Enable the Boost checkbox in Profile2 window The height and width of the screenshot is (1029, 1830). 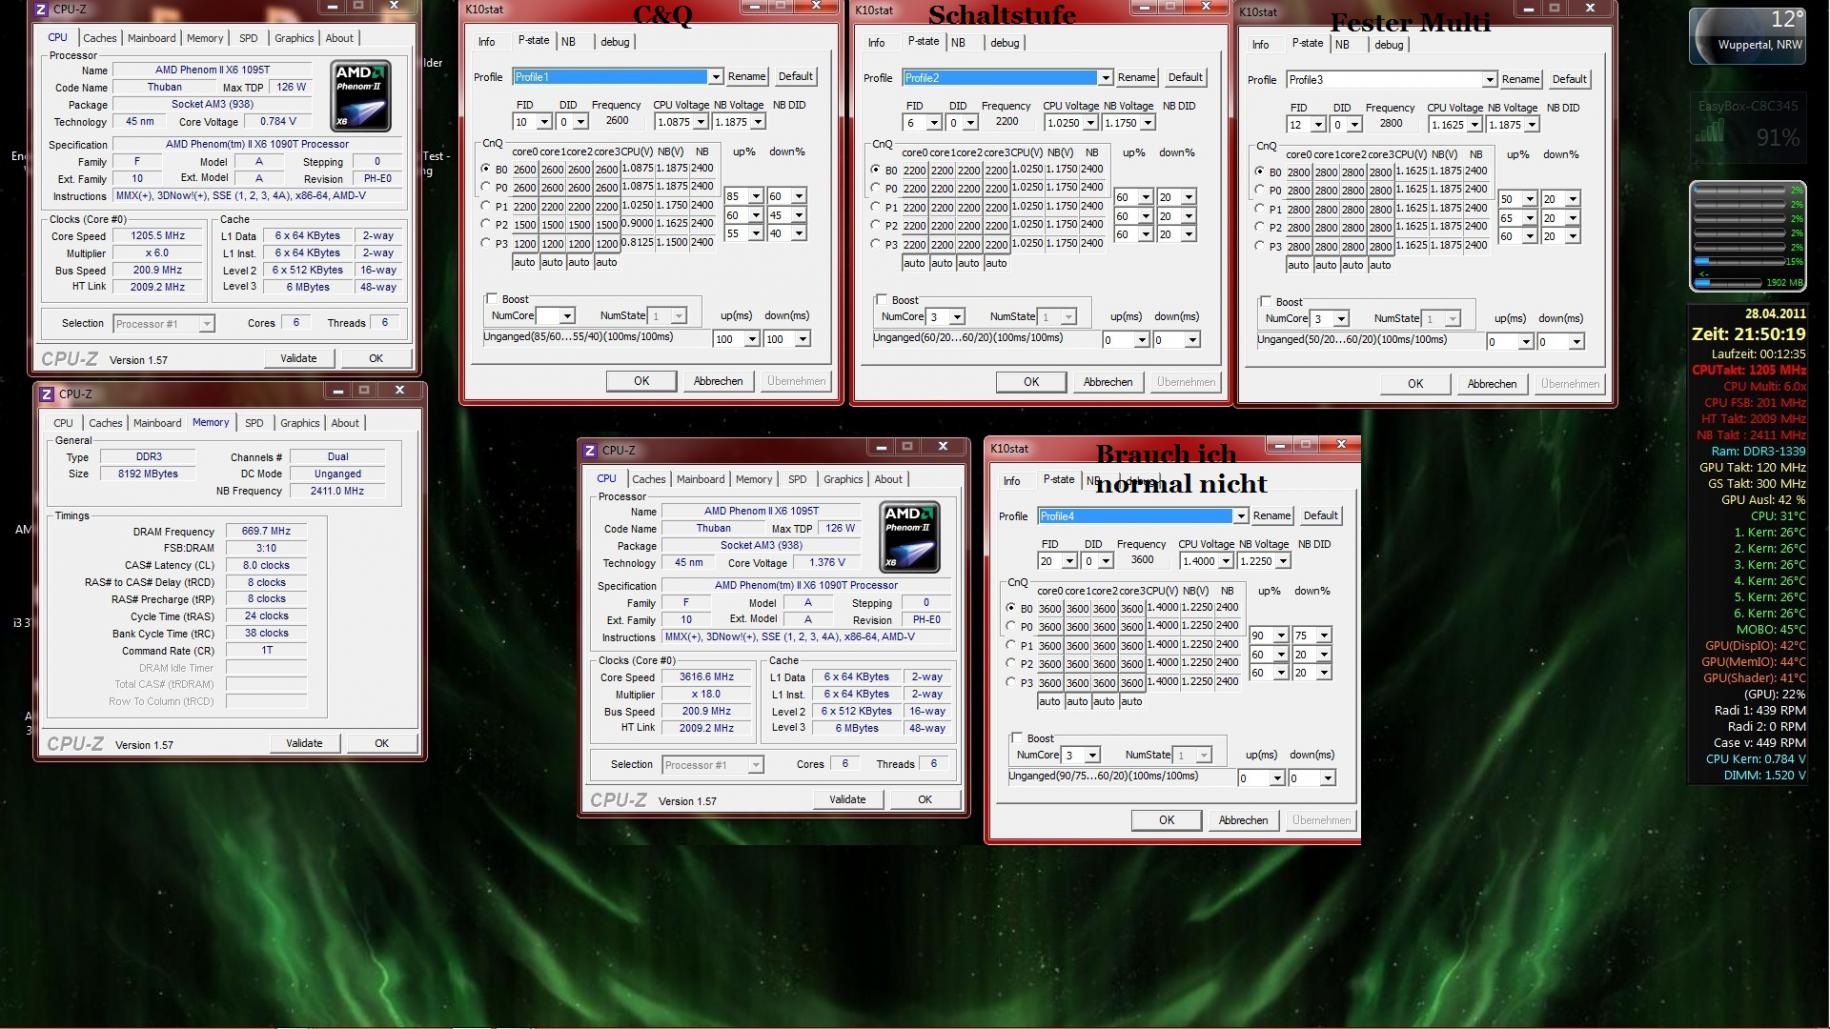[x=882, y=299]
